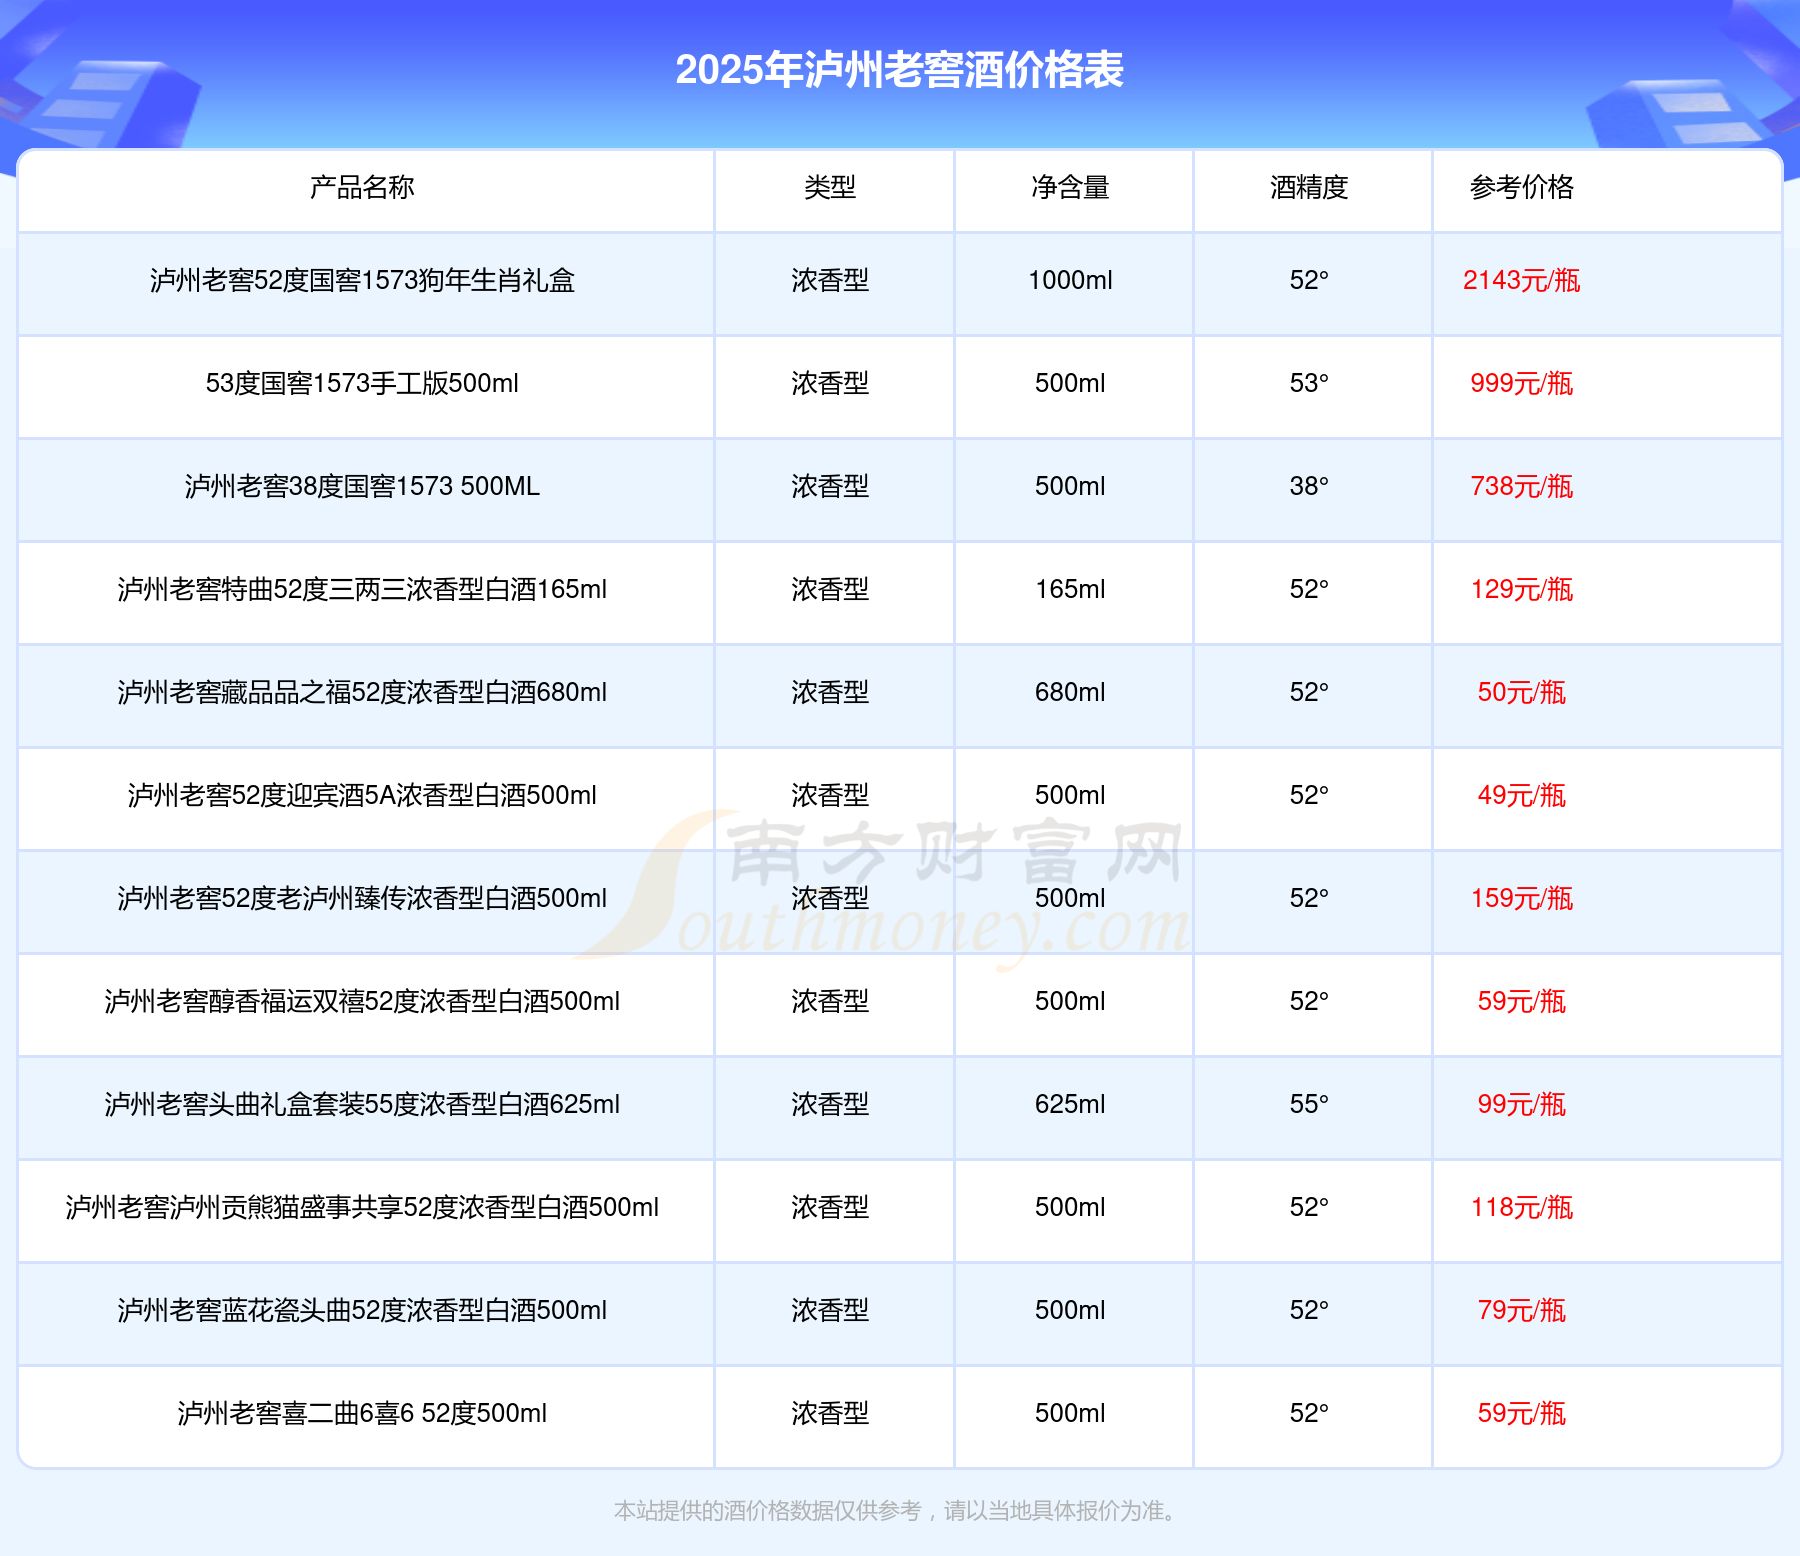The width and height of the screenshot is (1800, 1556).
Task: Click the 55° alcohol value
Action: coord(1309,1104)
